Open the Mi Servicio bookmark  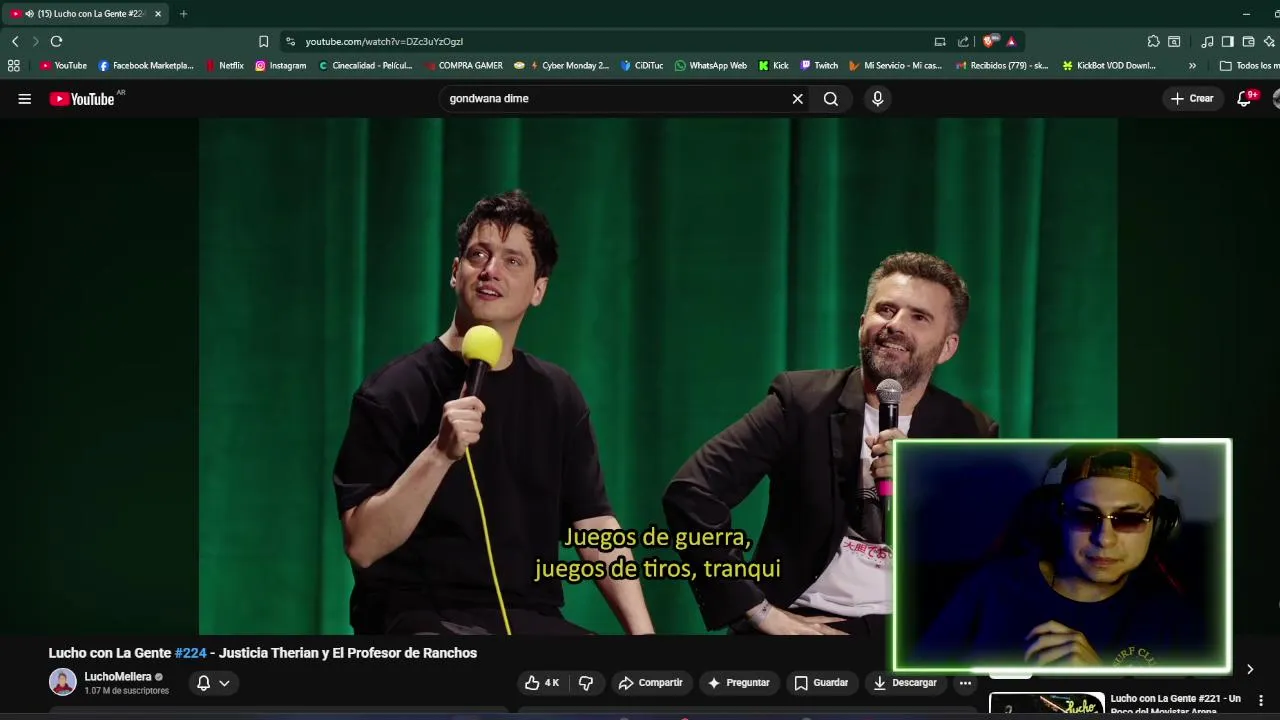[x=895, y=65]
